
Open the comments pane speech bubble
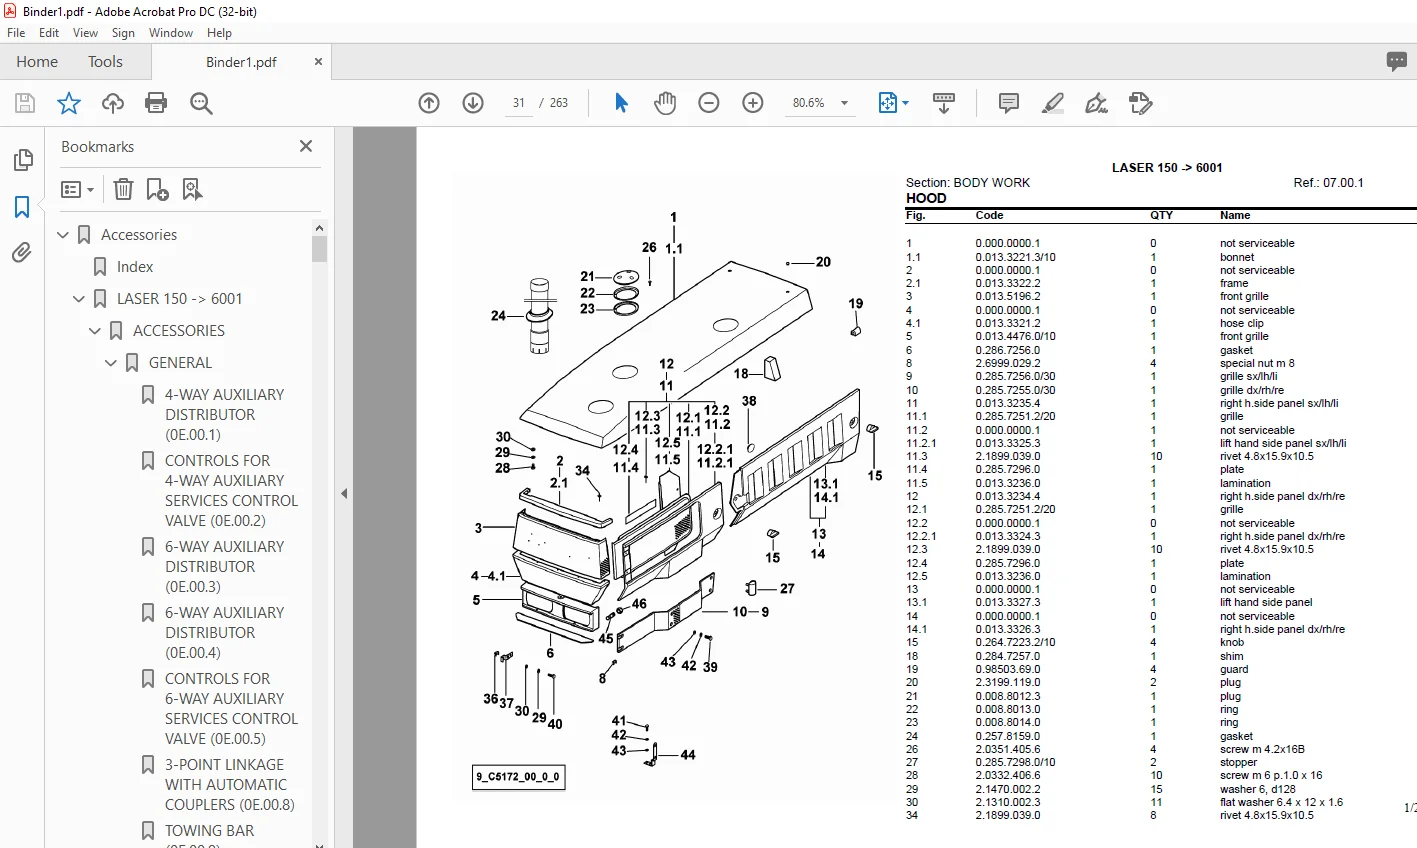[1397, 62]
